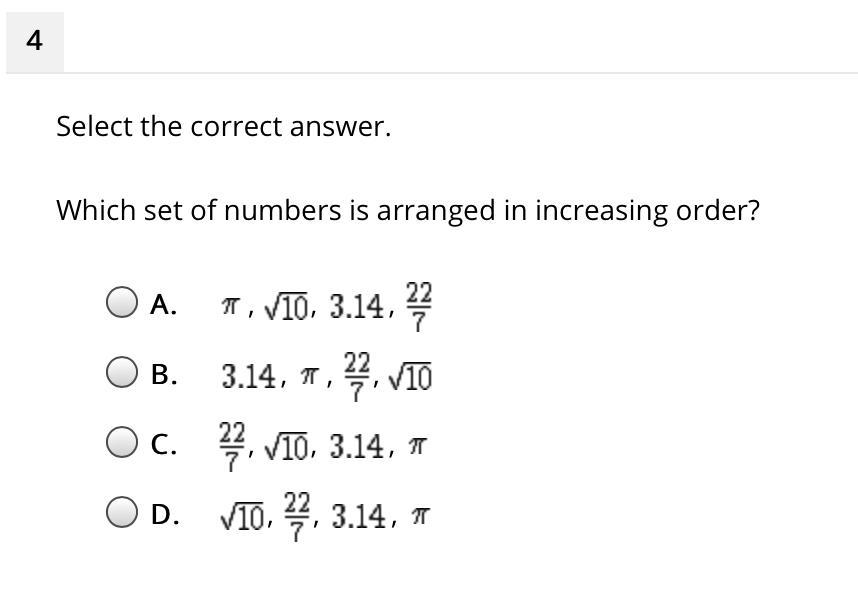858x610 pixels.
Task: Click the letter label A.
Action: click(x=163, y=304)
